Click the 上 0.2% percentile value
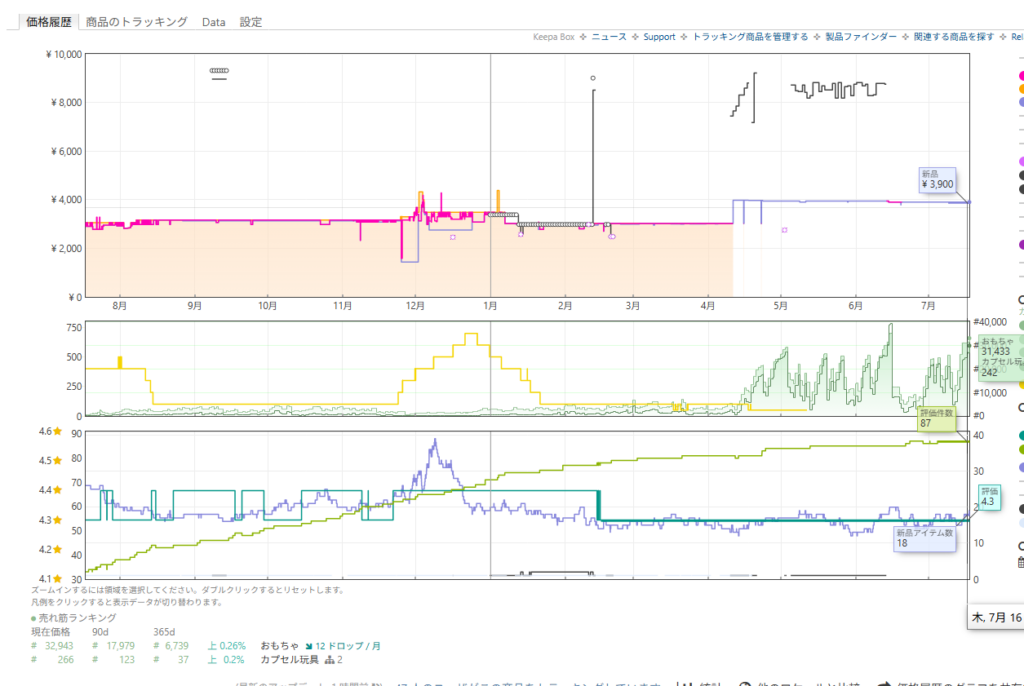1024x686 pixels. pos(227,660)
